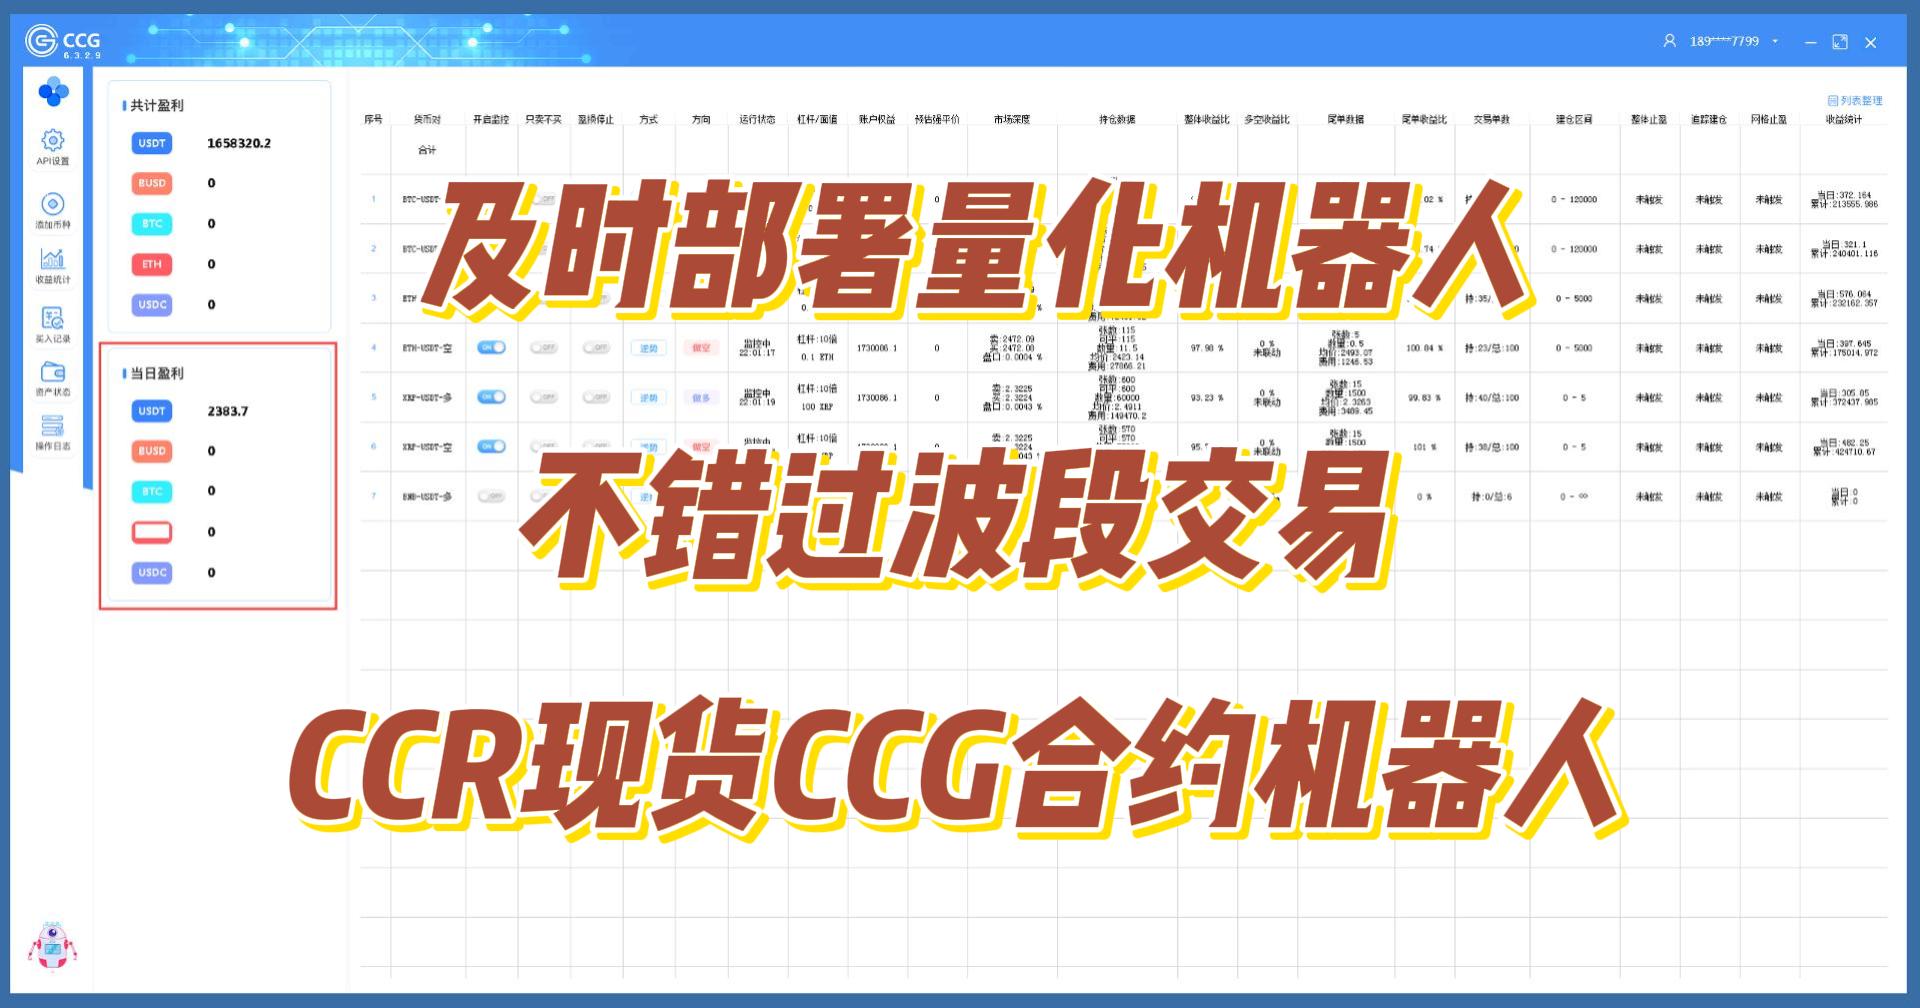Click the 运行状态 column header
The width and height of the screenshot is (1920, 1008).
click(757, 119)
